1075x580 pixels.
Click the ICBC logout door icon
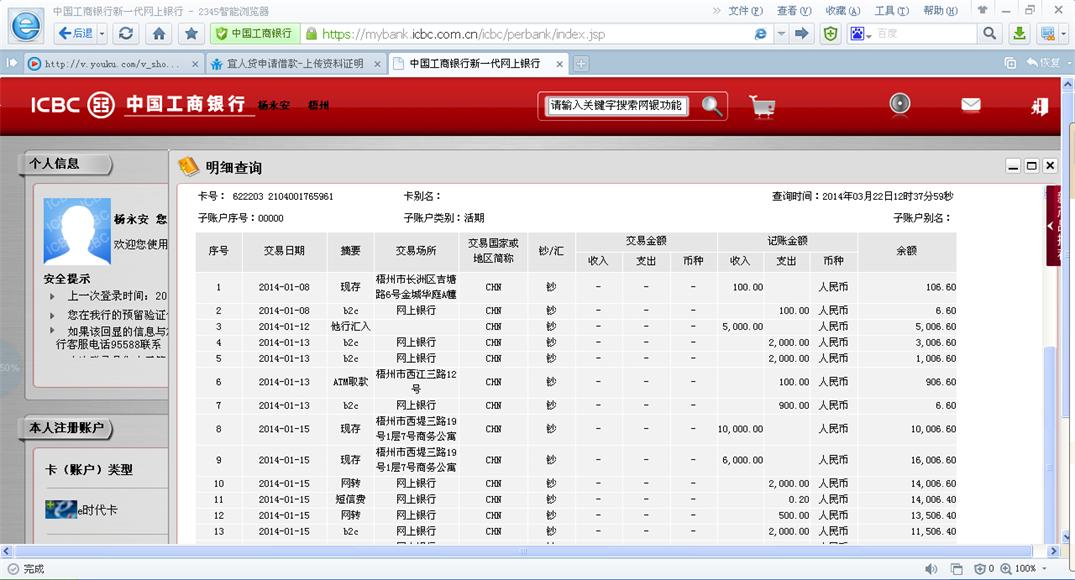click(x=1040, y=106)
